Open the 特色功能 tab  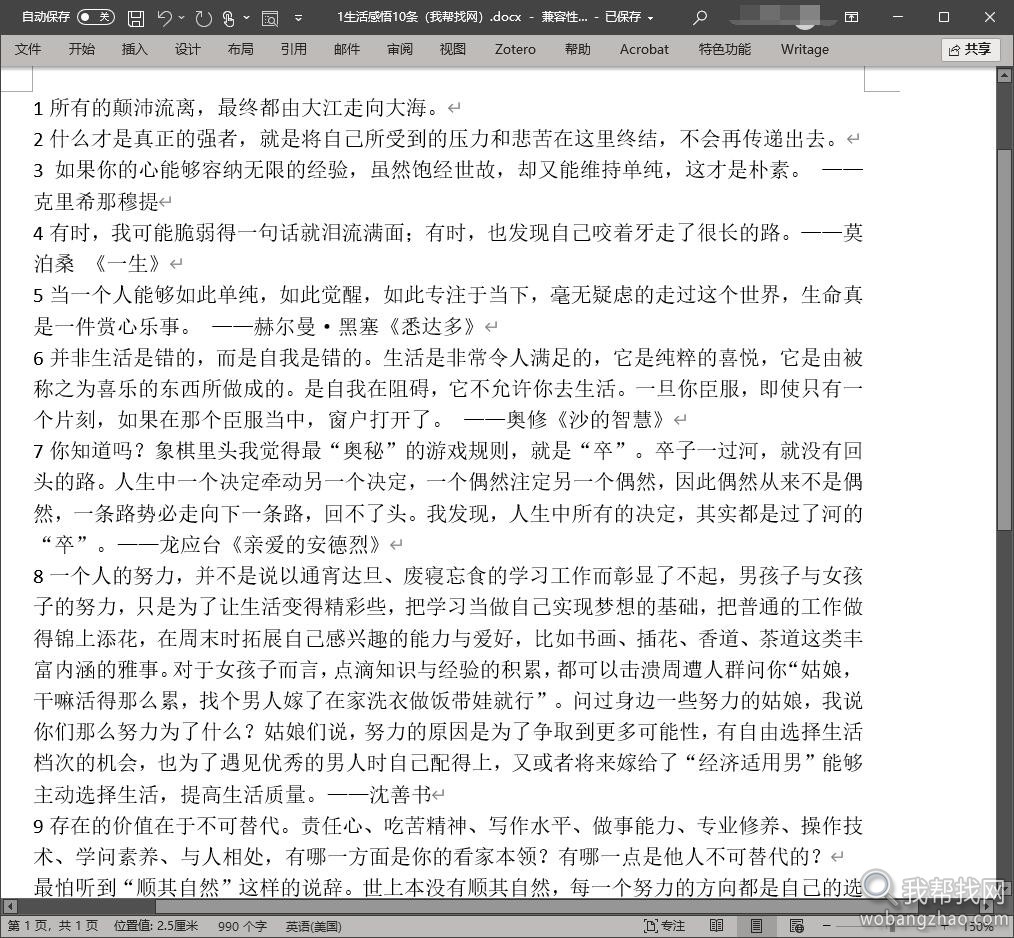click(725, 49)
